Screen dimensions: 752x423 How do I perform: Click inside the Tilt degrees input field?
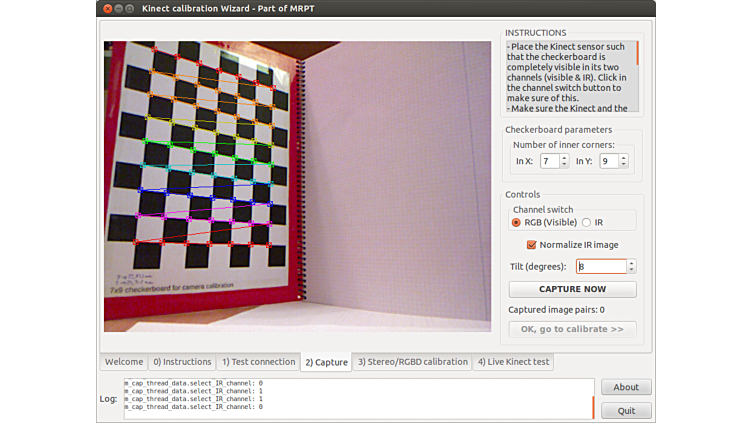click(x=600, y=267)
